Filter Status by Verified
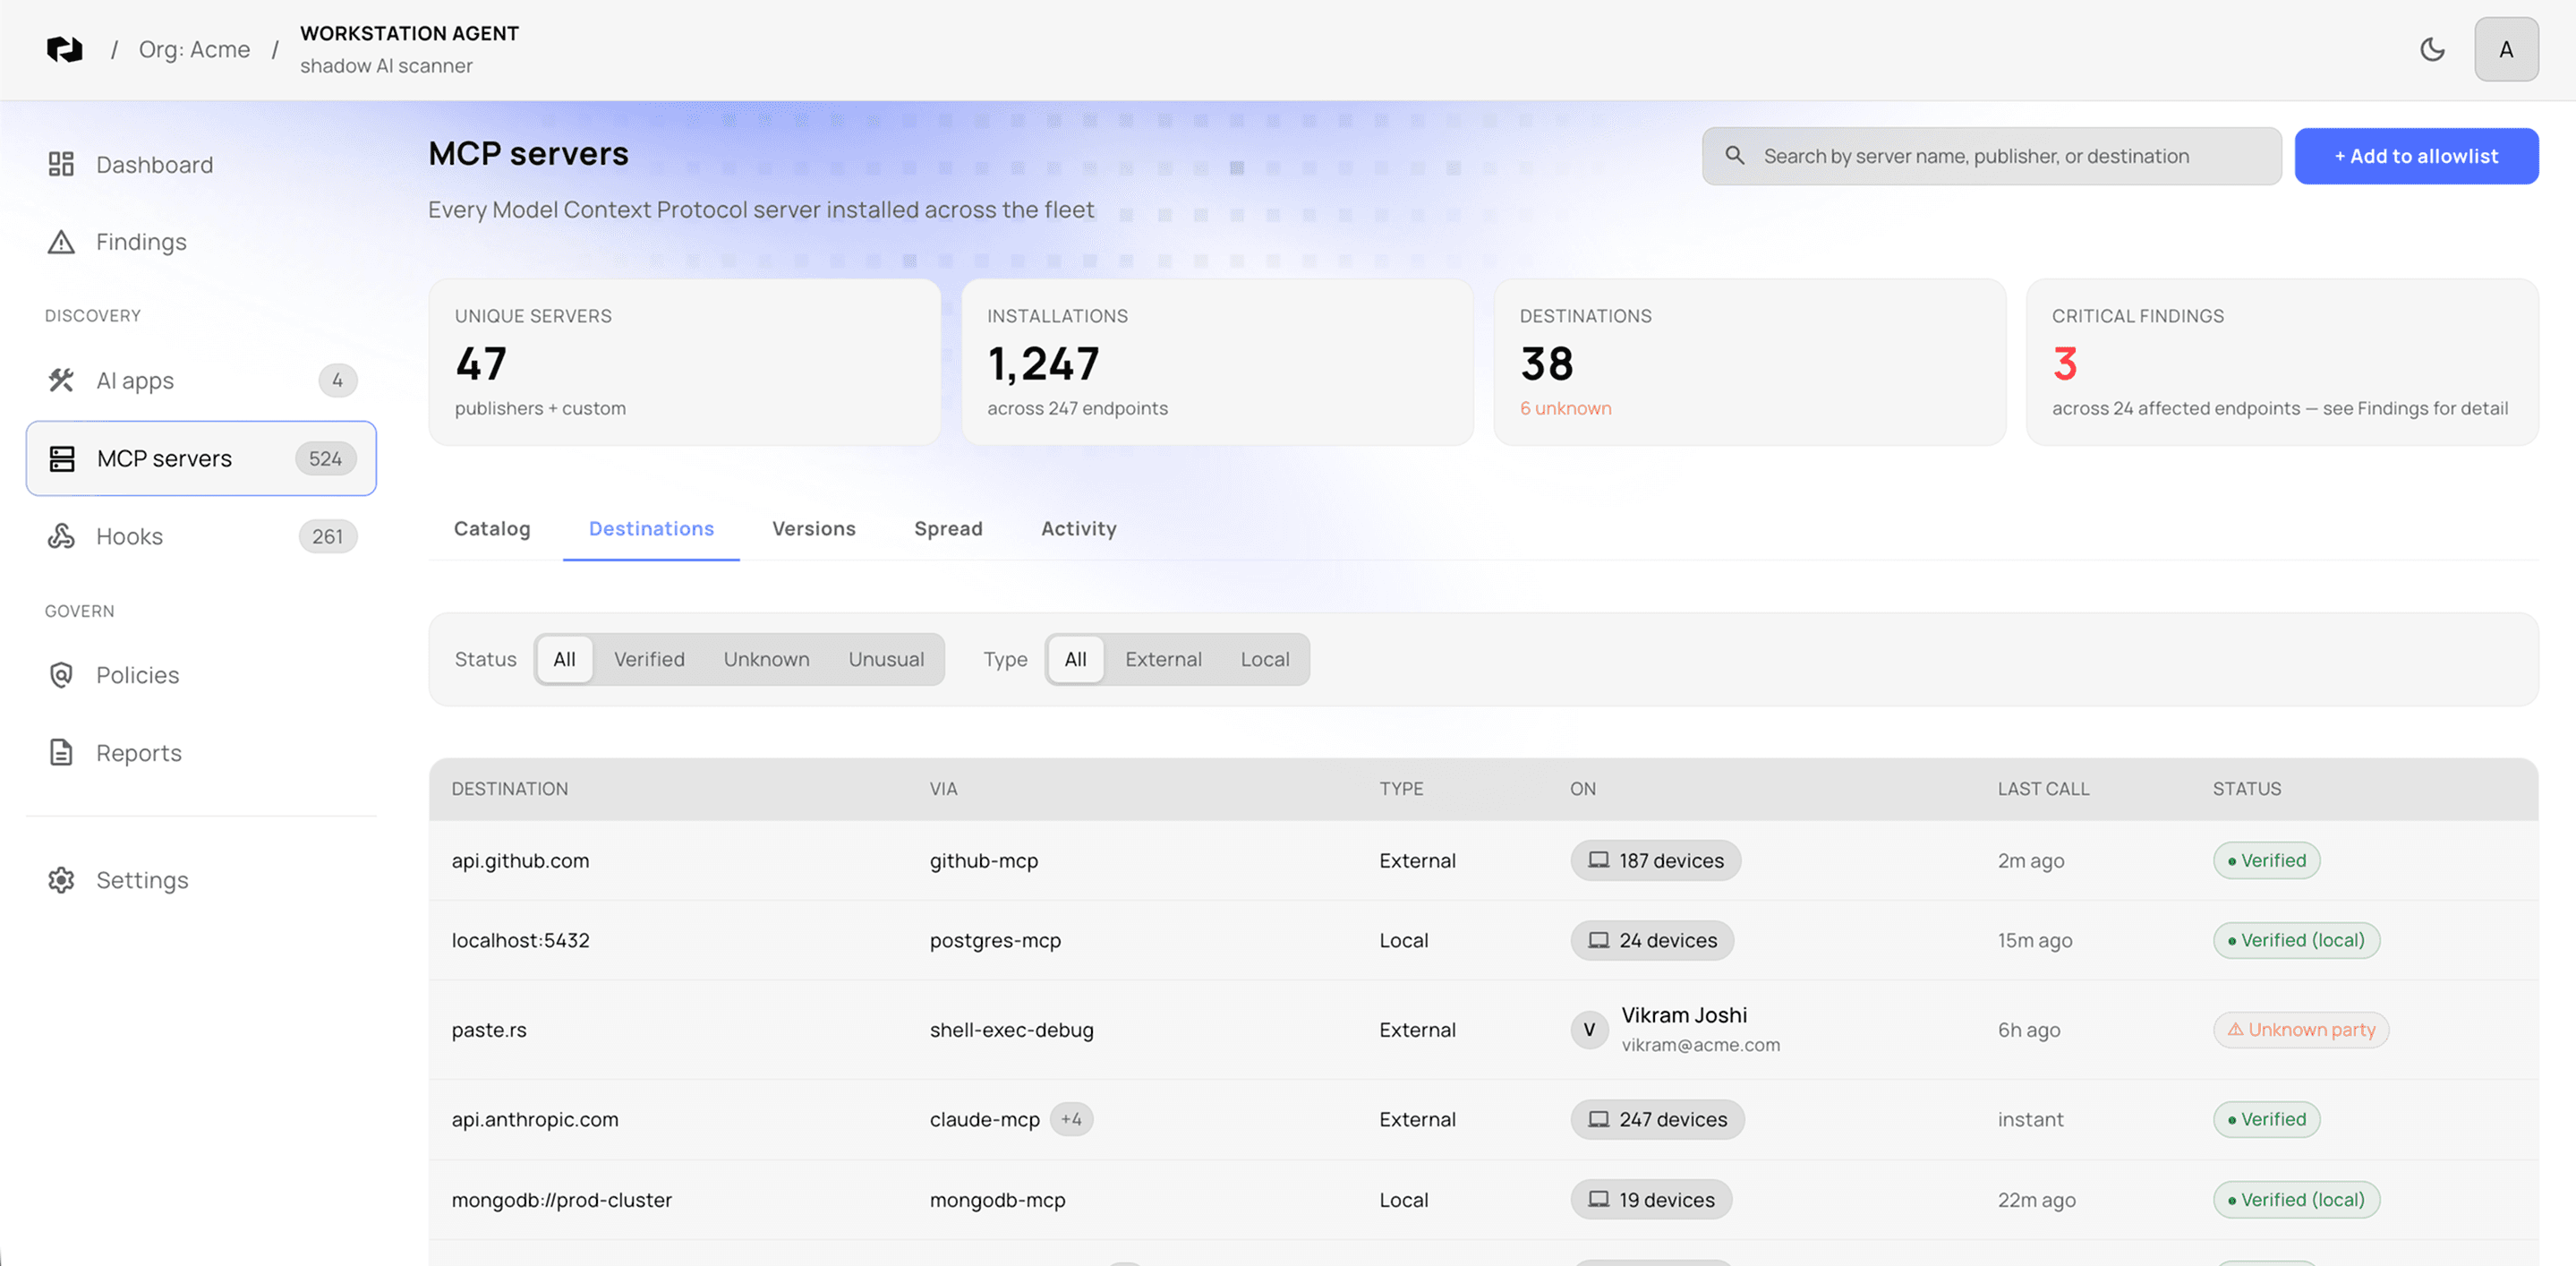Image resolution: width=2576 pixels, height=1266 pixels. pos(649,659)
